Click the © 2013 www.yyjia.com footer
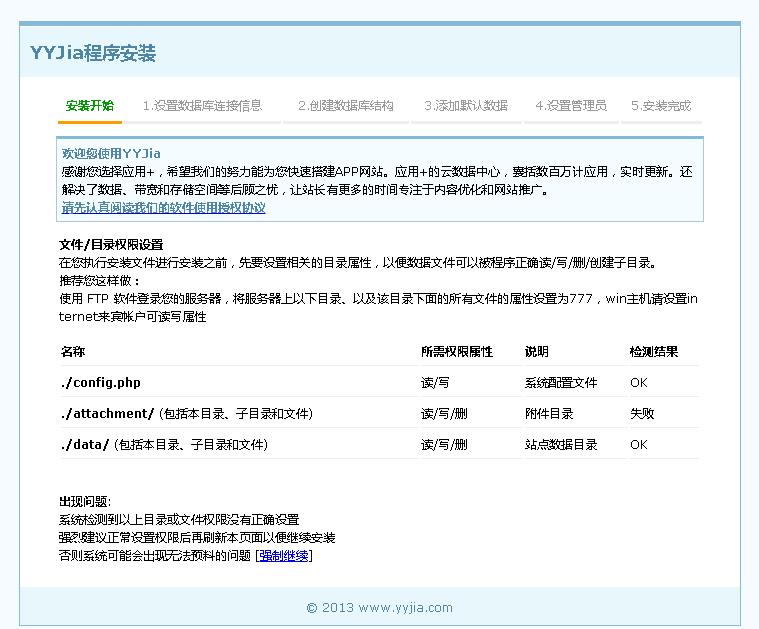759x629 pixels. point(380,608)
